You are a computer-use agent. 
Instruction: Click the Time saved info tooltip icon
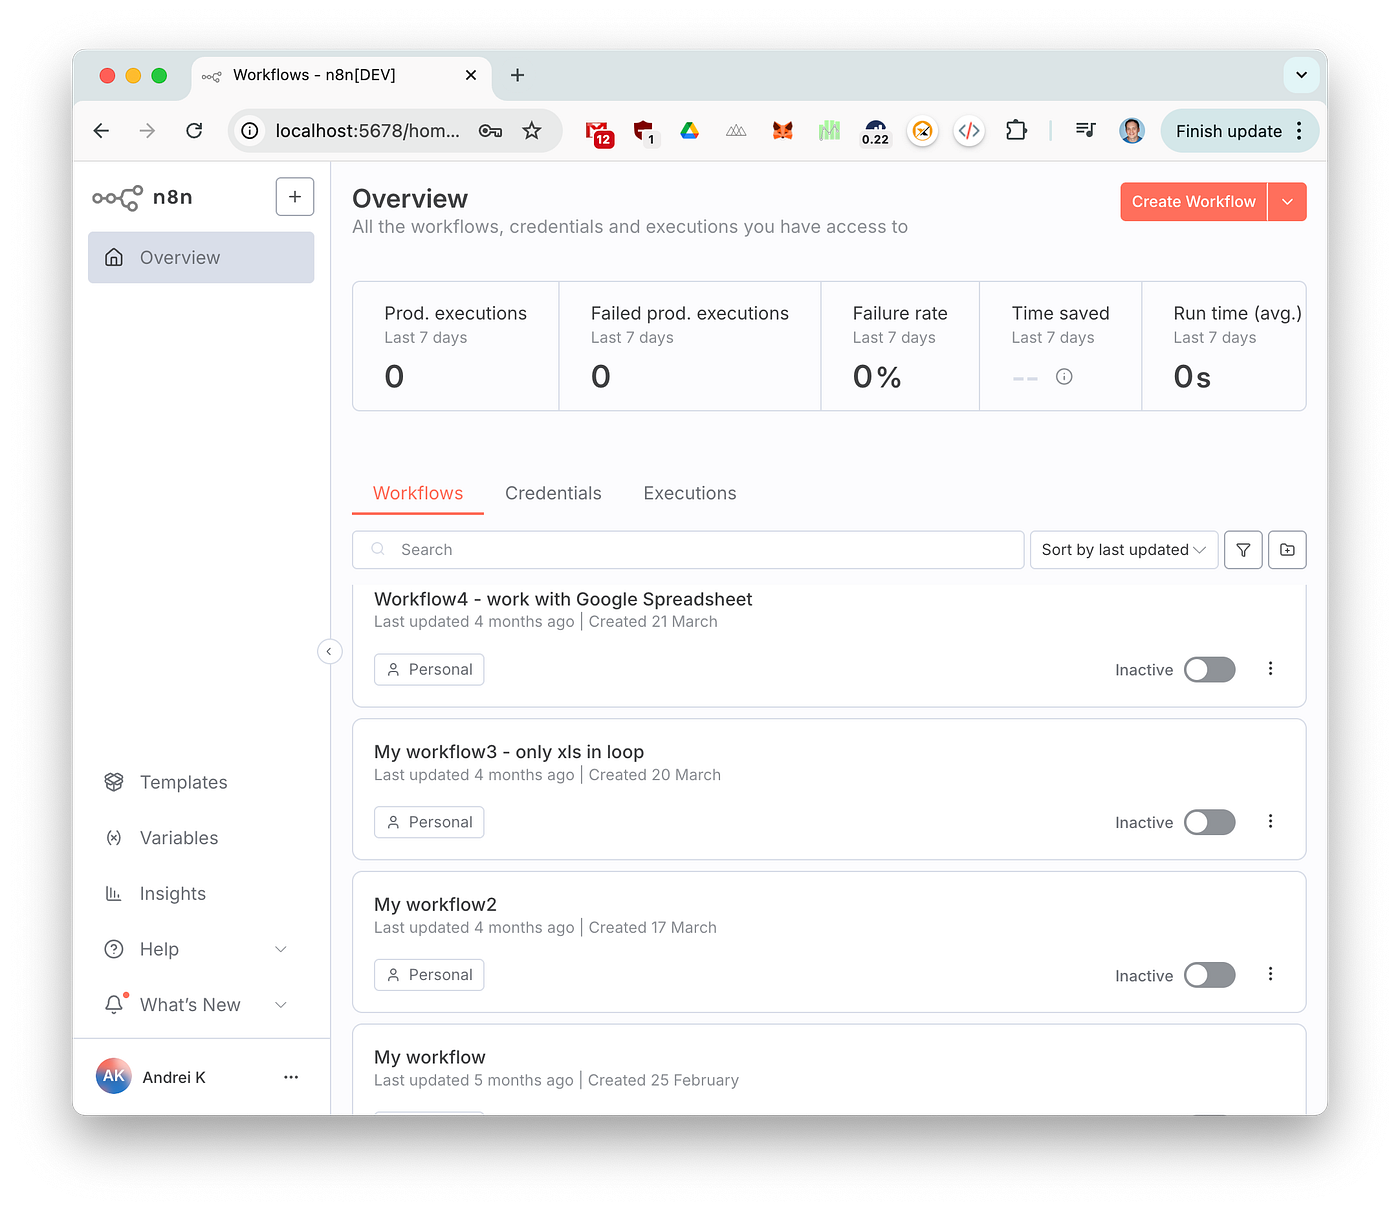(1064, 377)
